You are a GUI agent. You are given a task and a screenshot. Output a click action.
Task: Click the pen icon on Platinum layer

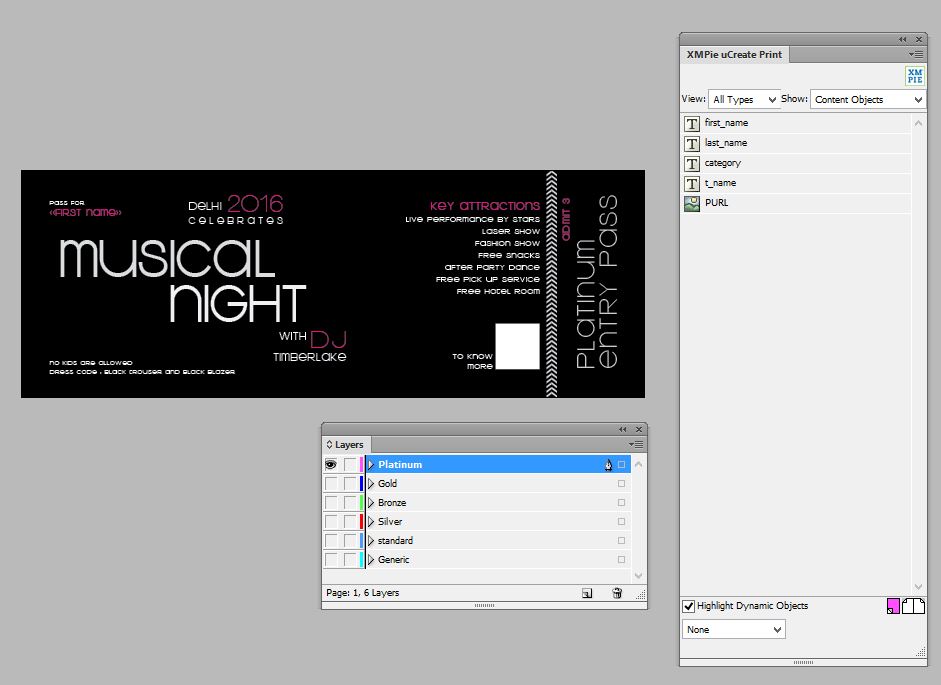pyautogui.click(x=607, y=465)
